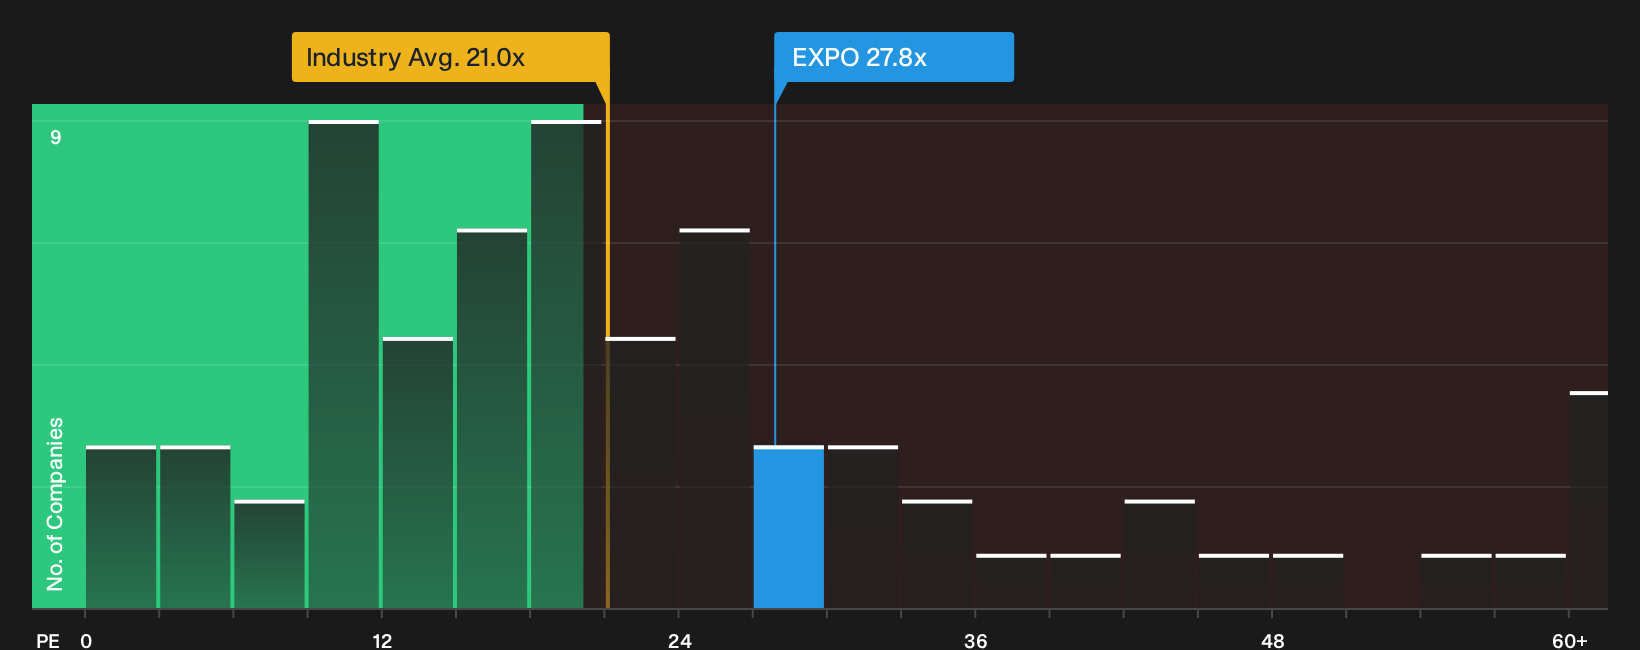Click the PE axis label 36
Screen dimensions: 1640x650
point(976,641)
